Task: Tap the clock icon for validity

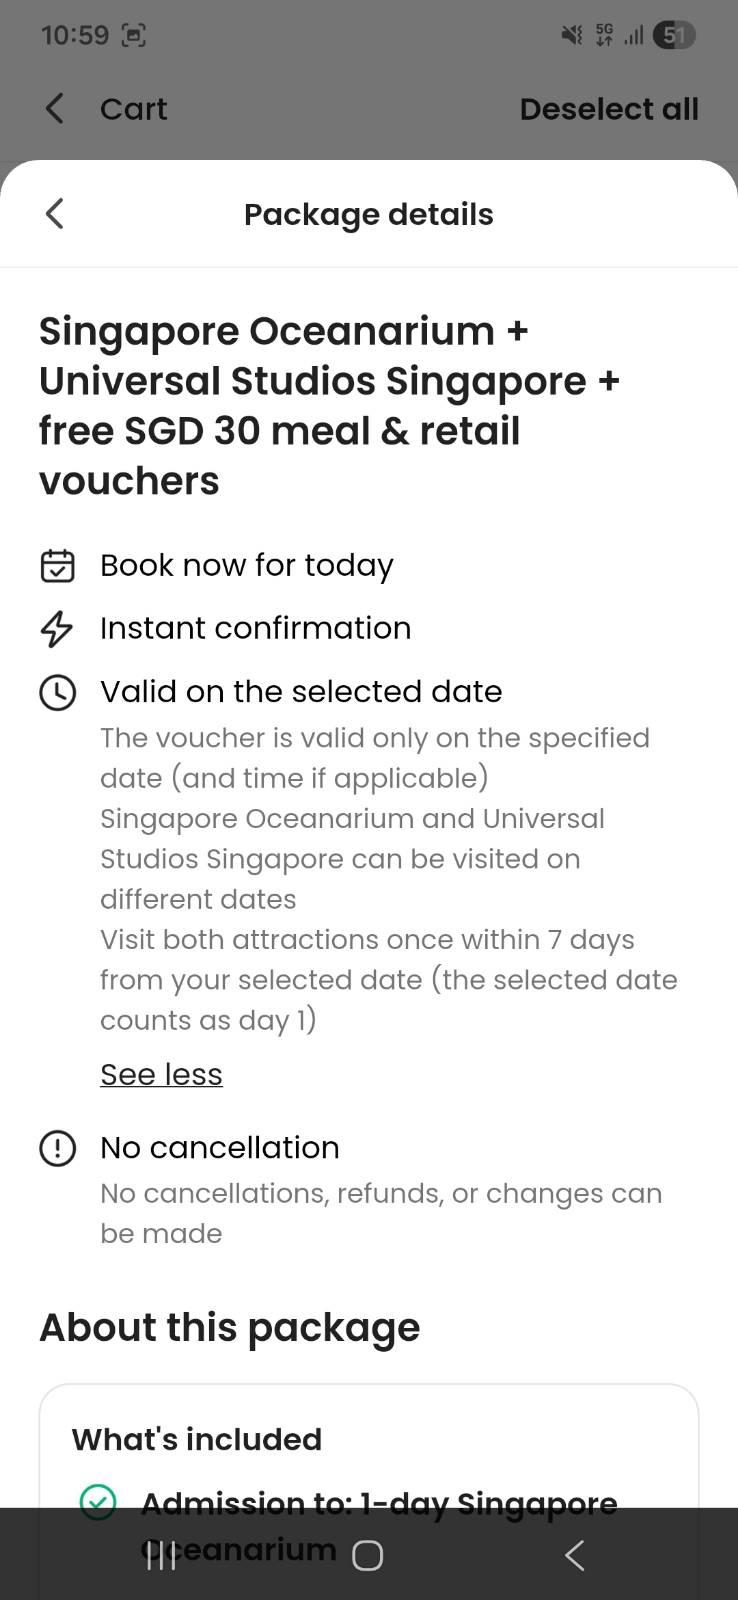Action: pyautogui.click(x=57, y=692)
